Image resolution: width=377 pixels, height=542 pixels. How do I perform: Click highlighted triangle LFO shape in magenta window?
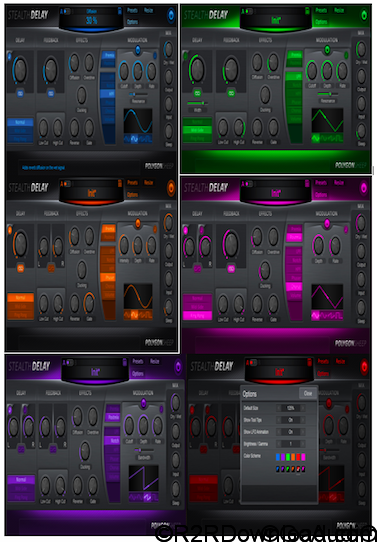point(316,315)
